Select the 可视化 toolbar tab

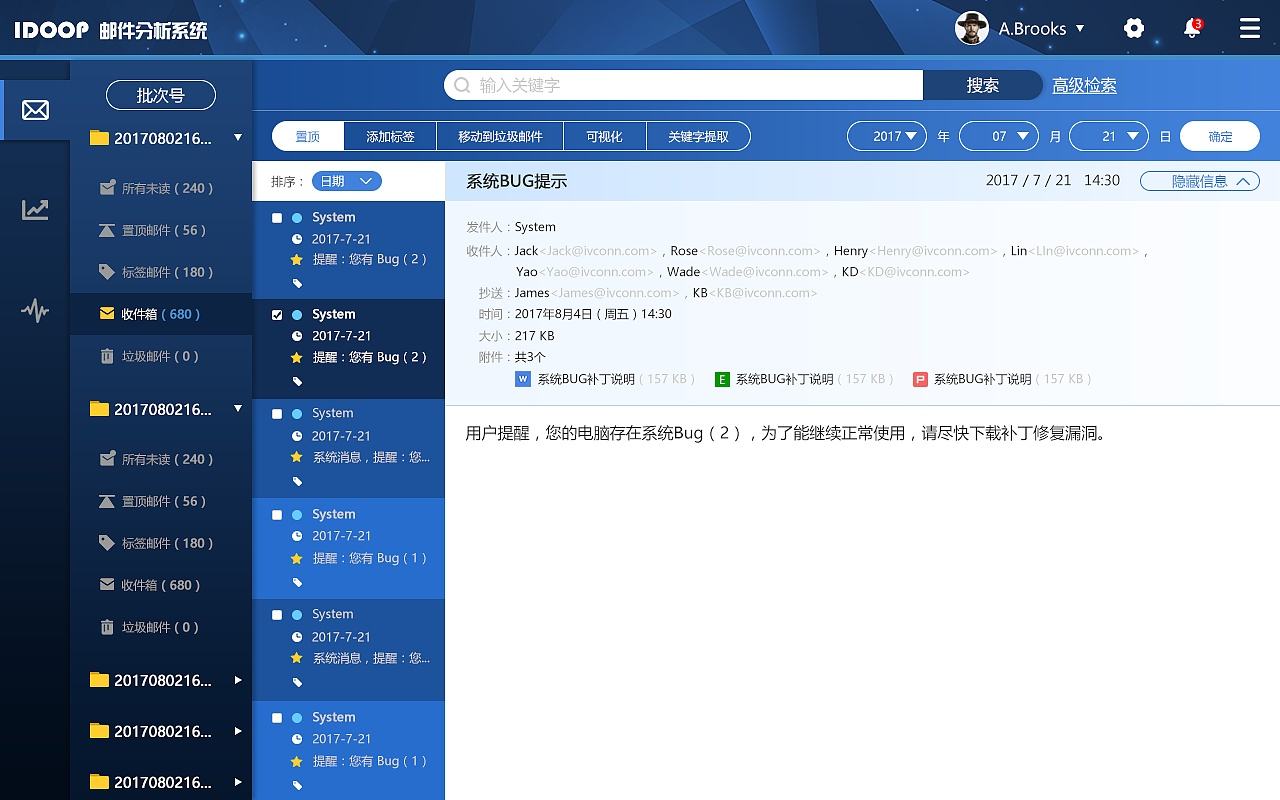pyautogui.click(x=604, y=136)
